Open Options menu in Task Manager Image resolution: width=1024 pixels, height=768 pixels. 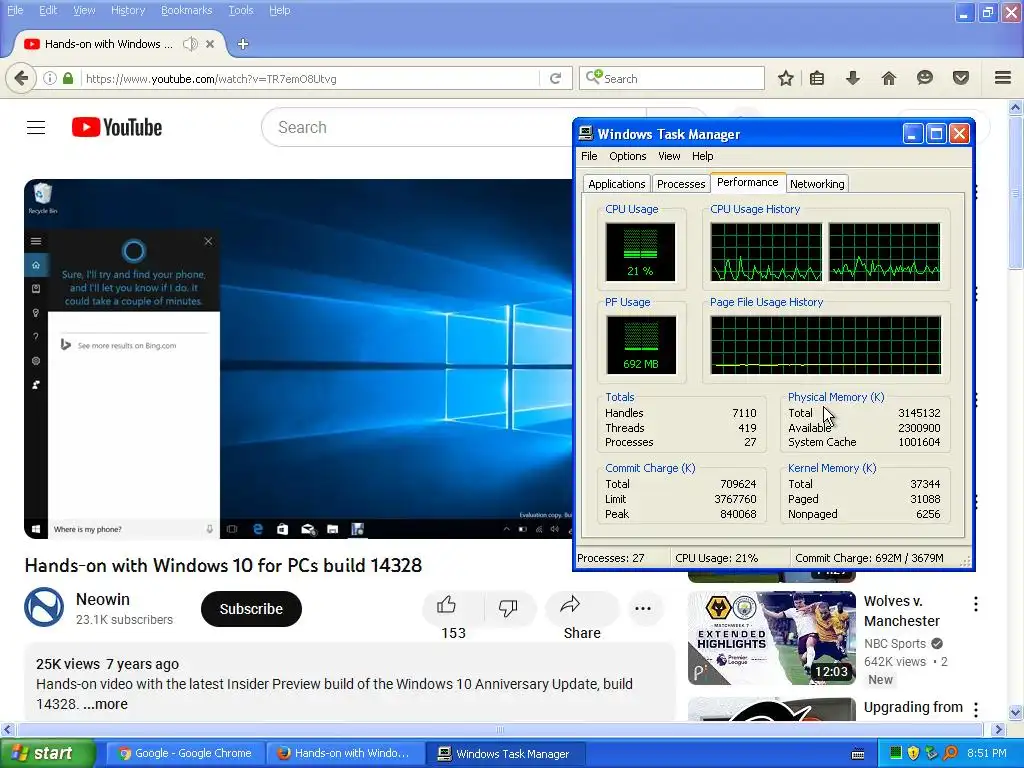tap(628, 156)
